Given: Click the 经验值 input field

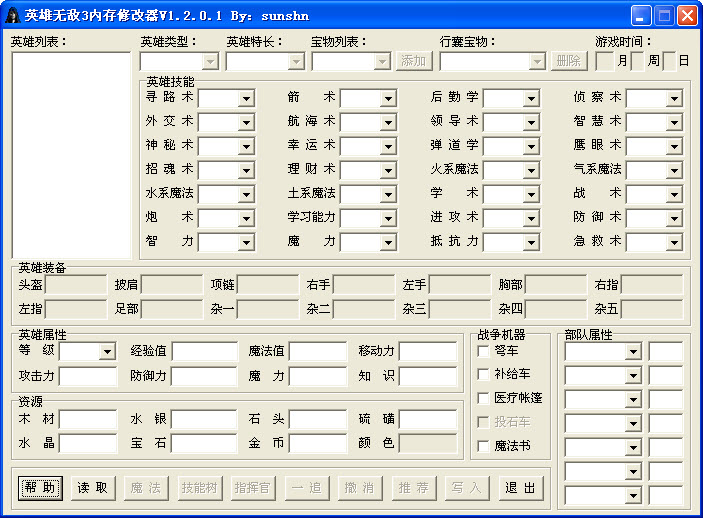Looking at the screenshot, I should 203,351.
